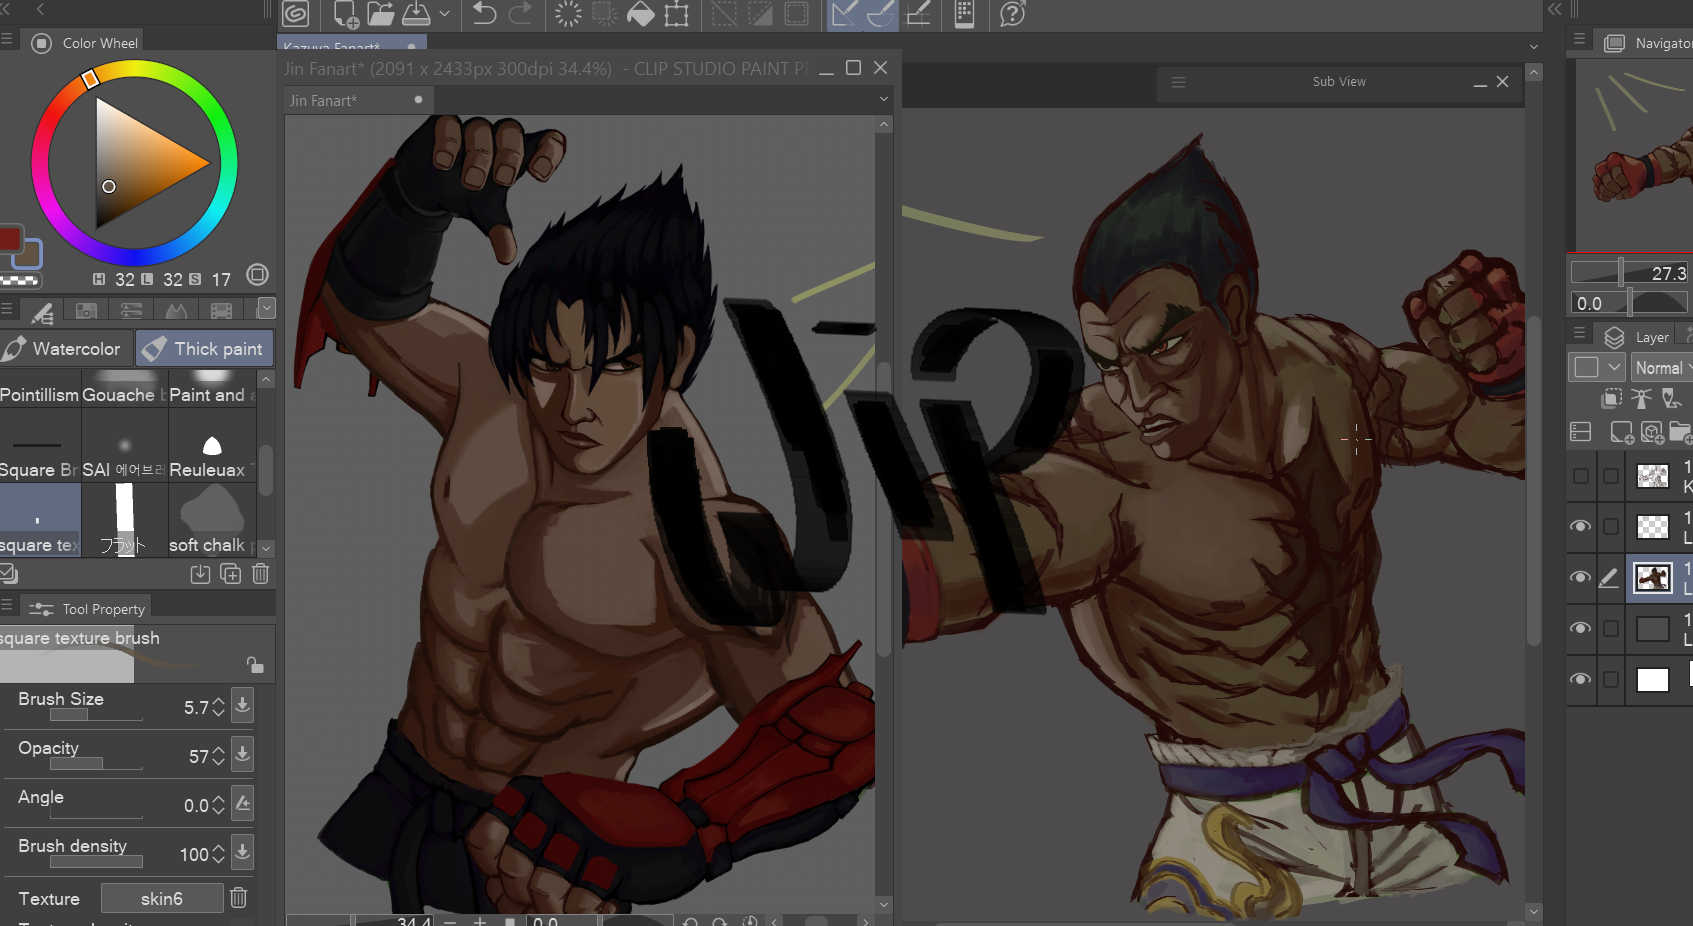
Task: Click the Undo arrow in toolbar
Action: pyautogui.click(x=484, y=14)
